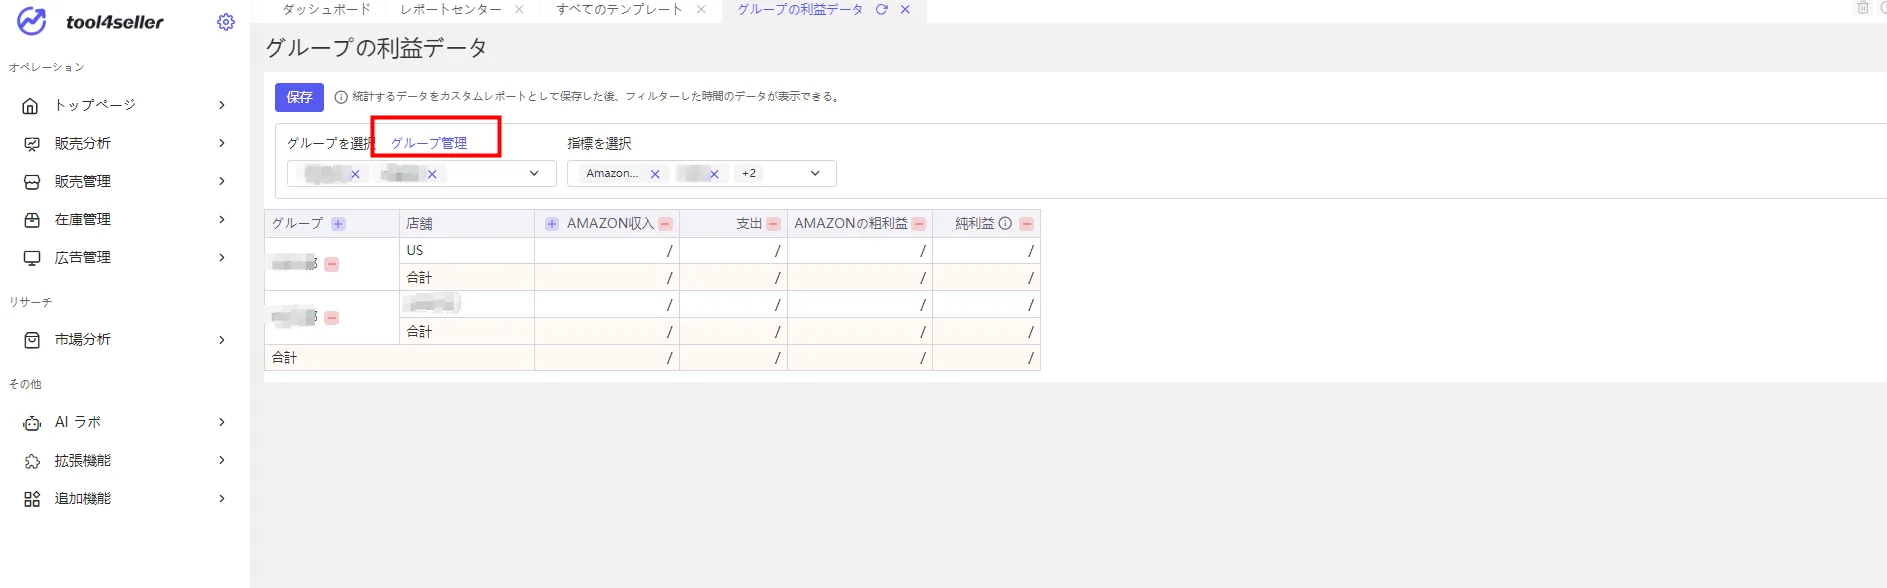This screenshot has height=588, width=1887.
Task: Click the 支出 column header text
Action: click(x=749, y=224)
